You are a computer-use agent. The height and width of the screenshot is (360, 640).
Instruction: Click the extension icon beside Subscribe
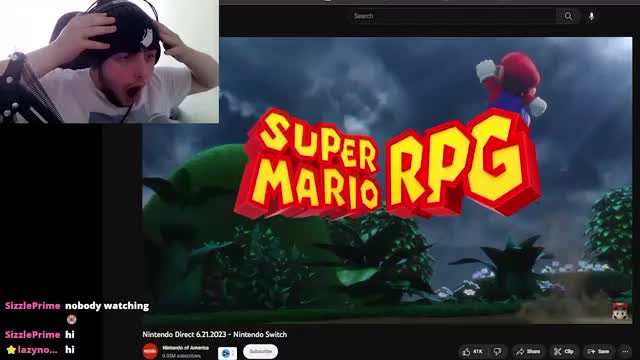pos(227,353)
